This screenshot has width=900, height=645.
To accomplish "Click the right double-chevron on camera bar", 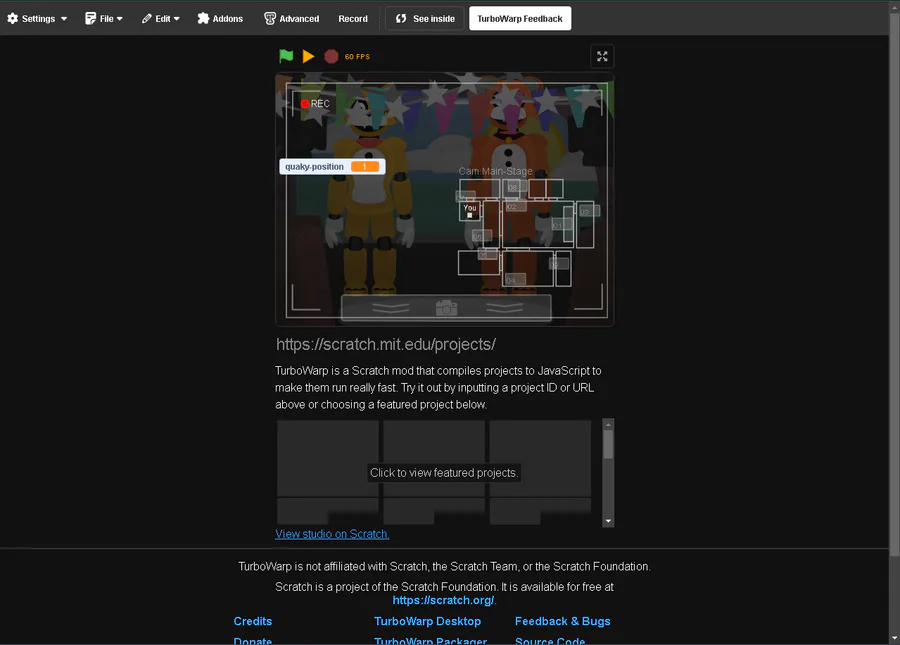I will click(505, 308).
